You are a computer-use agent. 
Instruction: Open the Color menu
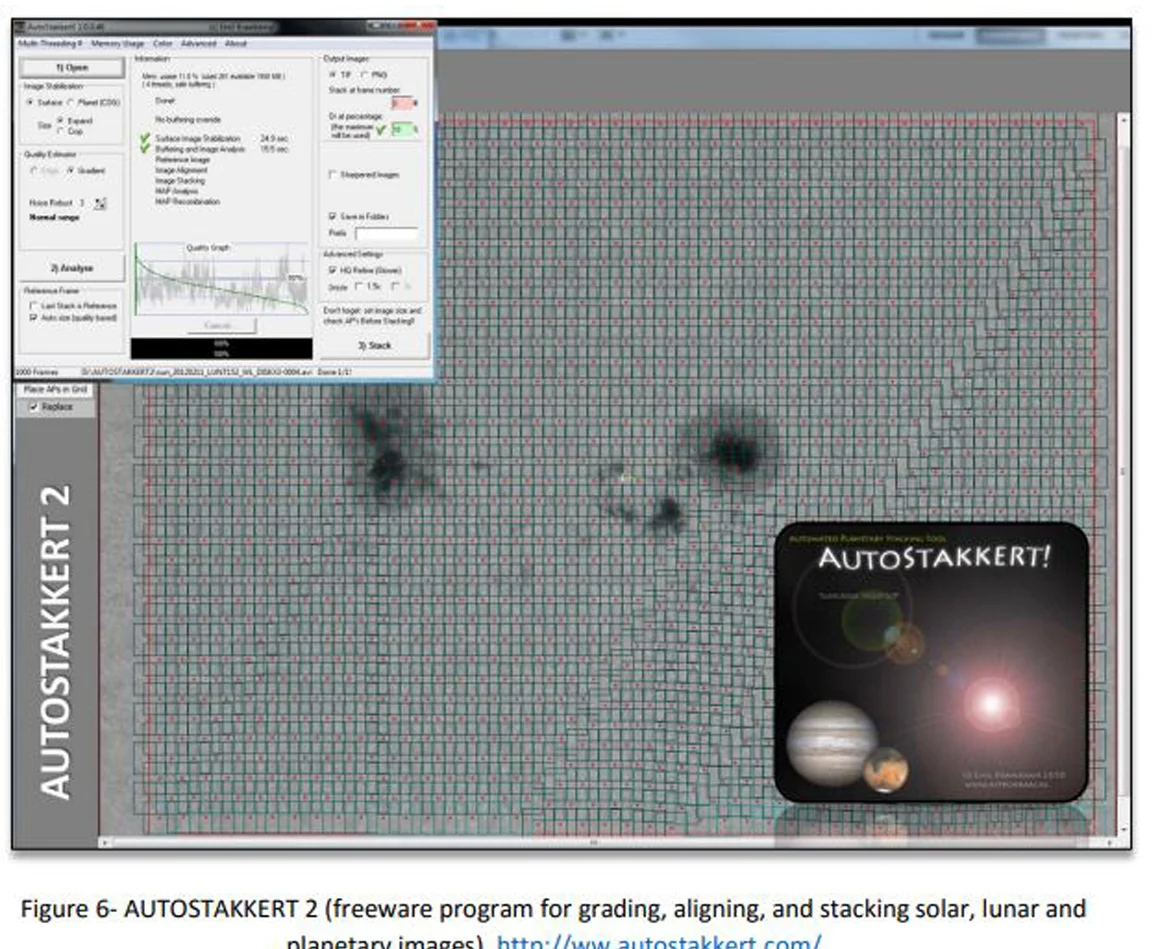pos(163,44)
